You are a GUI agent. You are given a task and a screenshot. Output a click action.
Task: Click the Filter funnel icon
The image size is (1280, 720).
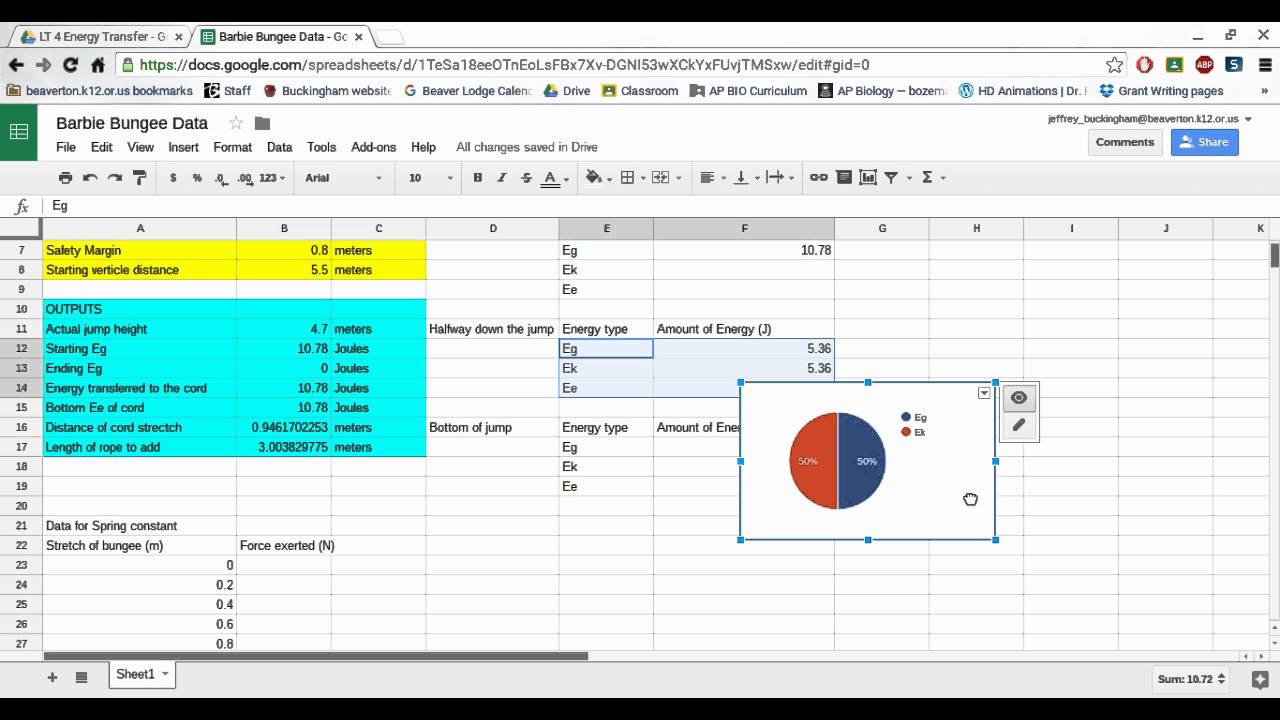coord(891,178)
